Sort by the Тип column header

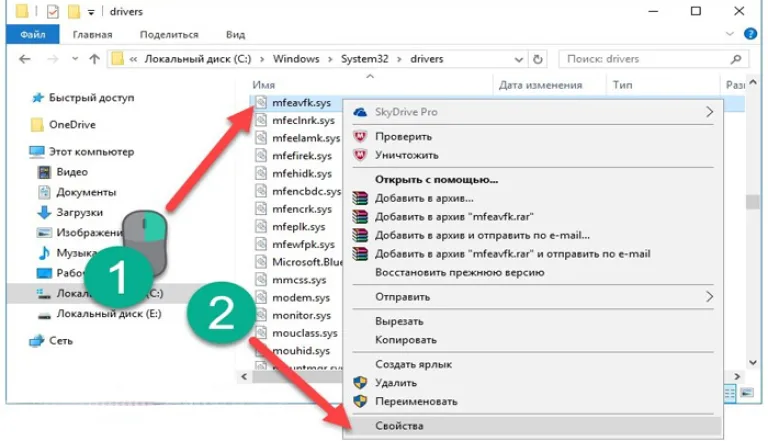tap(622, 85)
